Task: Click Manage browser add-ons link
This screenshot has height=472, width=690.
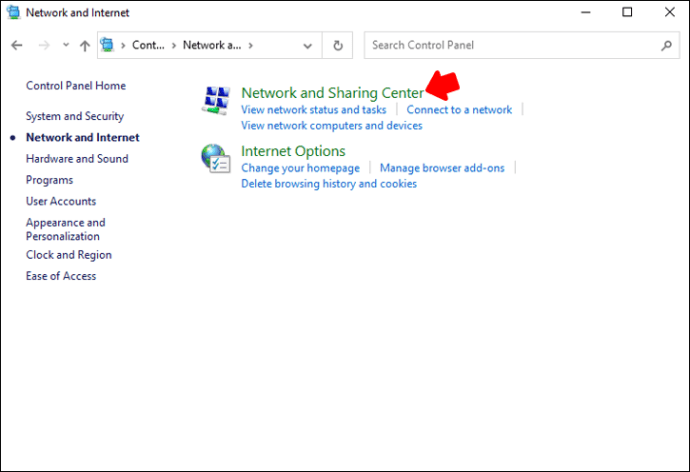Action: pyautogui.click(x=442, y=168)
